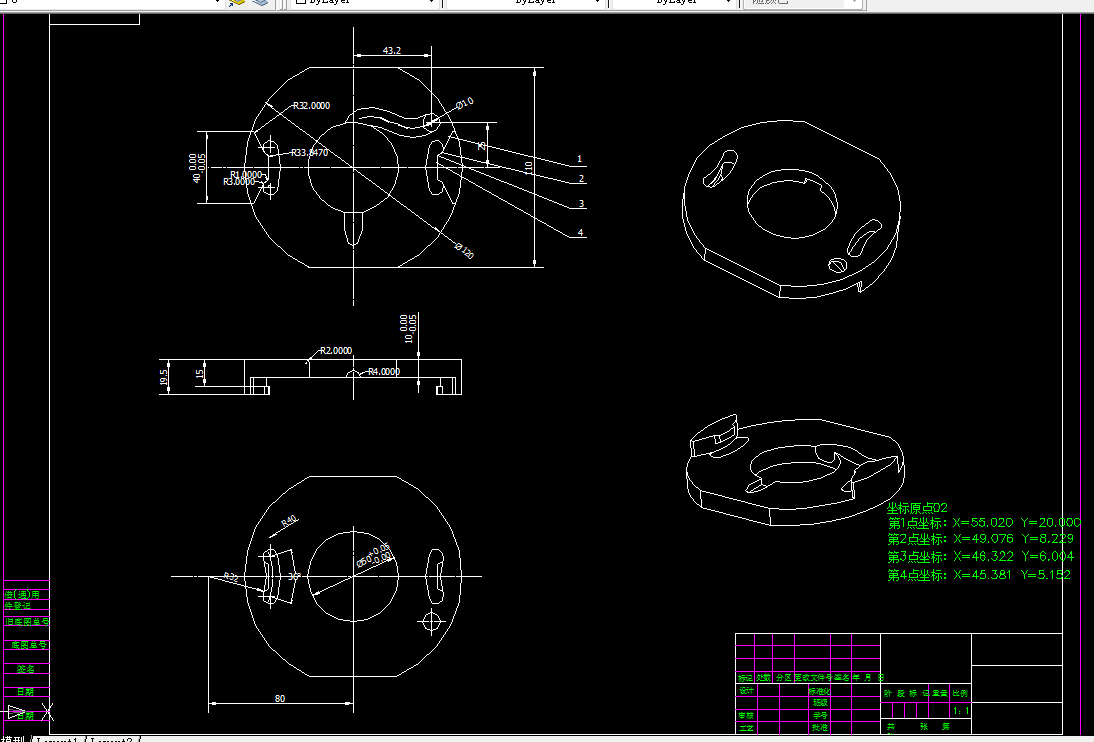
Task: Select the Ø10 diameter dimension
Action: click(x=465, y=103)
